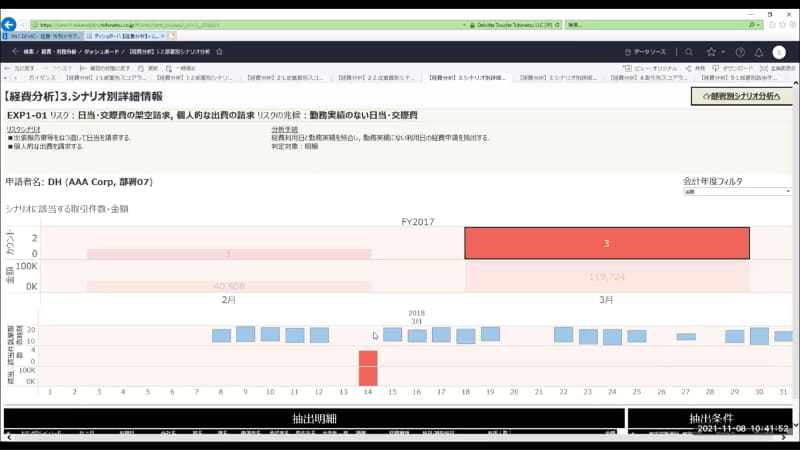This screenshot has width=800, height=450.
Task: Click the 更新 refresh toolbar item
Action: click(148, 68)
